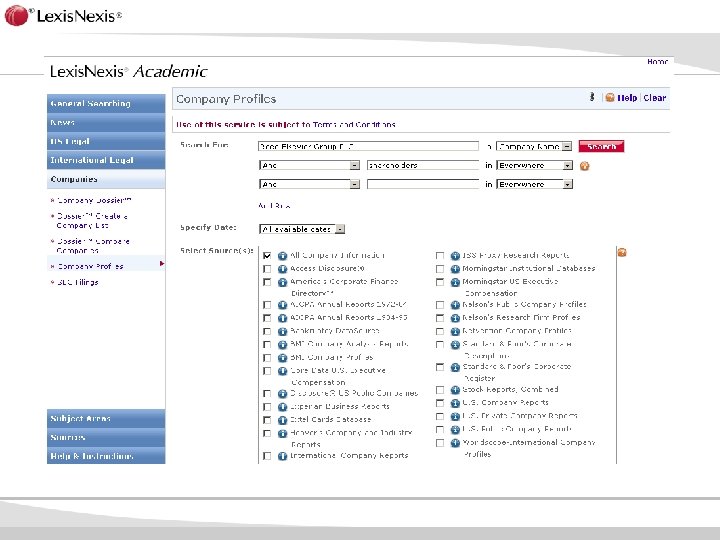Open info for U.S. Company Reports
The height and width of the screenshot is (540, 720).
455,404
